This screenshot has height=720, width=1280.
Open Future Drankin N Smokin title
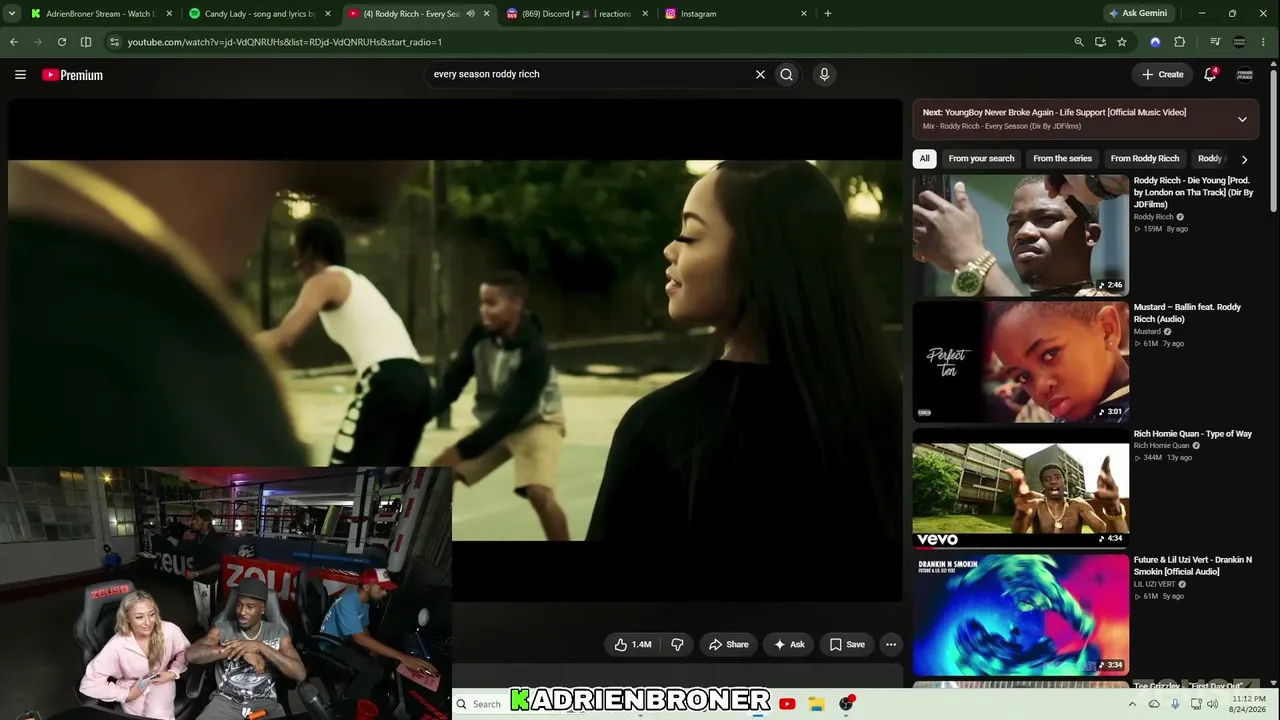click(x=1193, y=565)
